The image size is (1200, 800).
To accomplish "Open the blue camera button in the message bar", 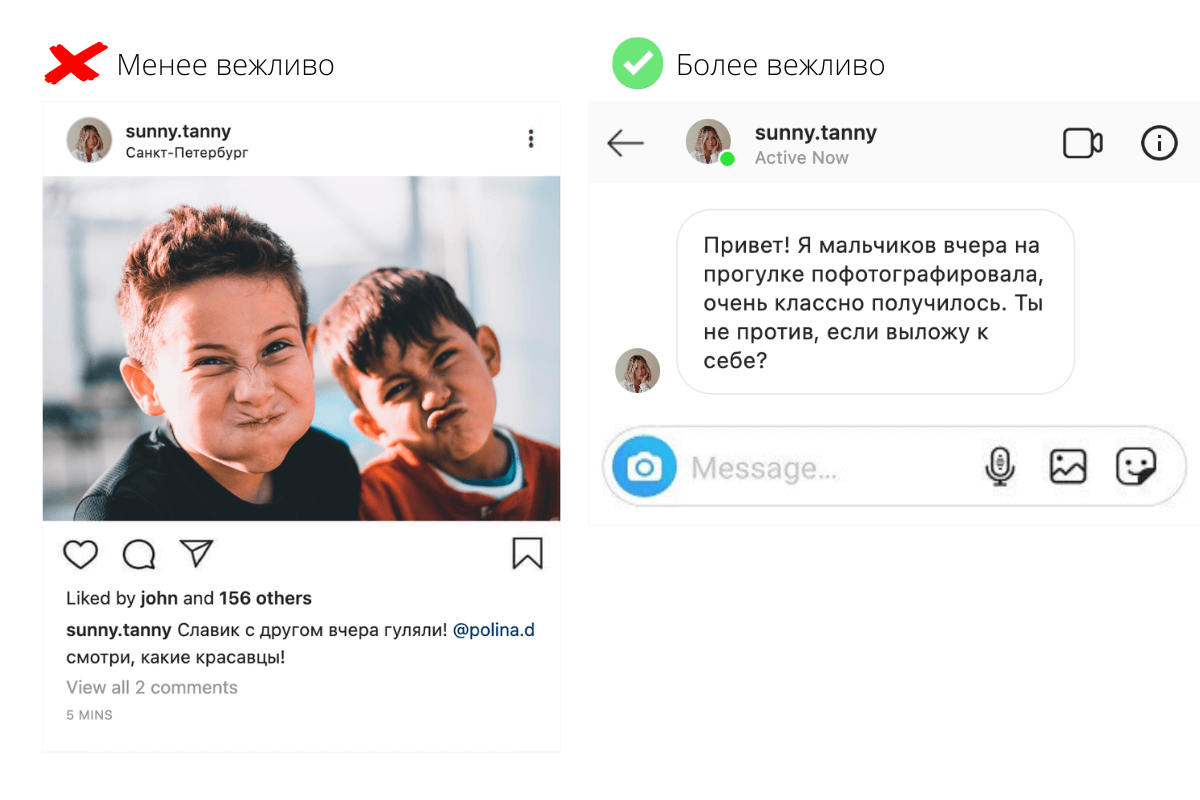I will [645, 467].
